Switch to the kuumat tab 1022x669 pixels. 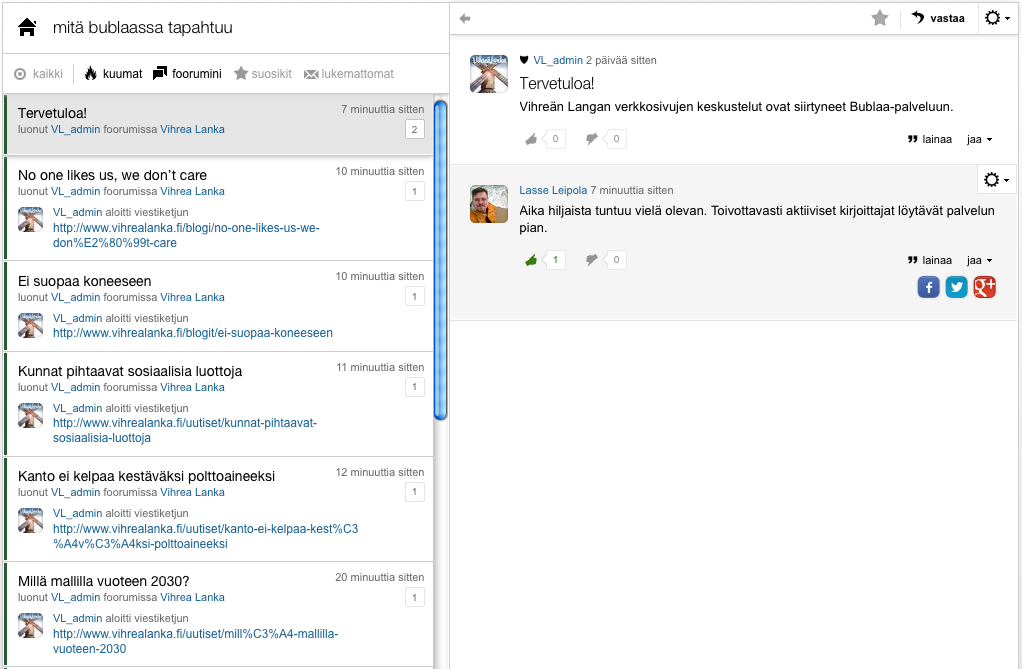[x=113, y=74]
